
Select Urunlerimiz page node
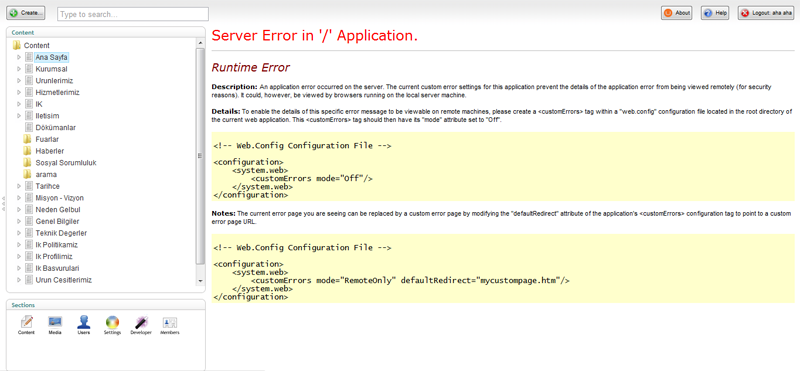[x=54, y=81]
